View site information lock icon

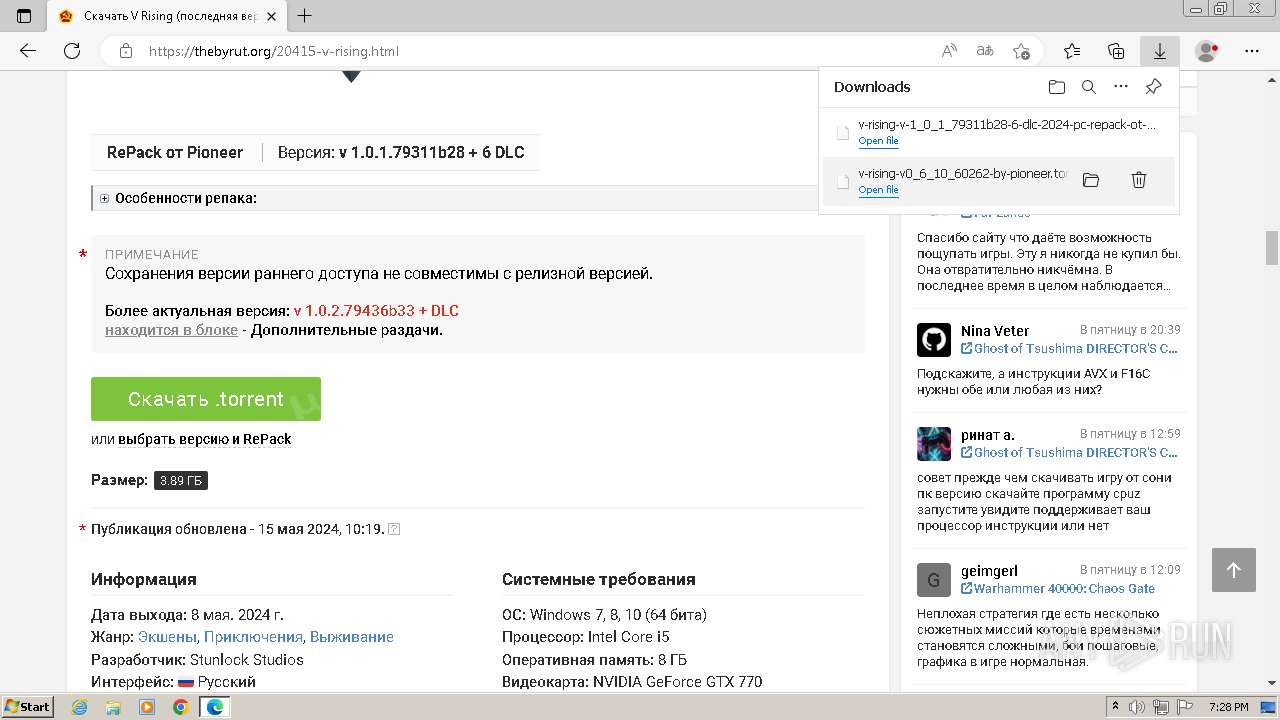125,51
